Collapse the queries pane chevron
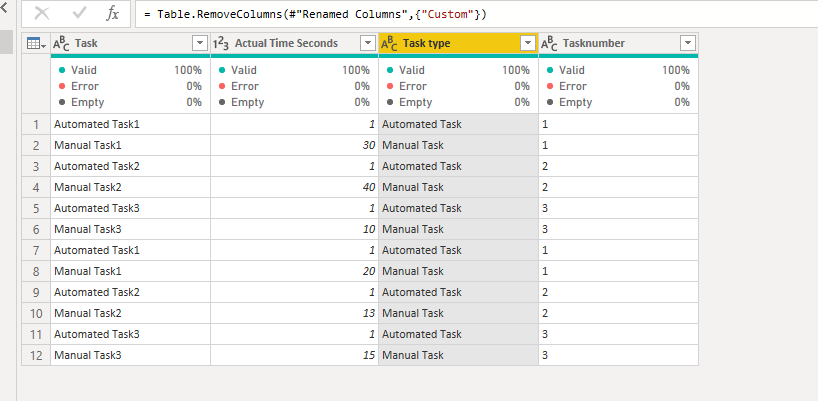The image size is (818, 401). [x=3, y=8]
